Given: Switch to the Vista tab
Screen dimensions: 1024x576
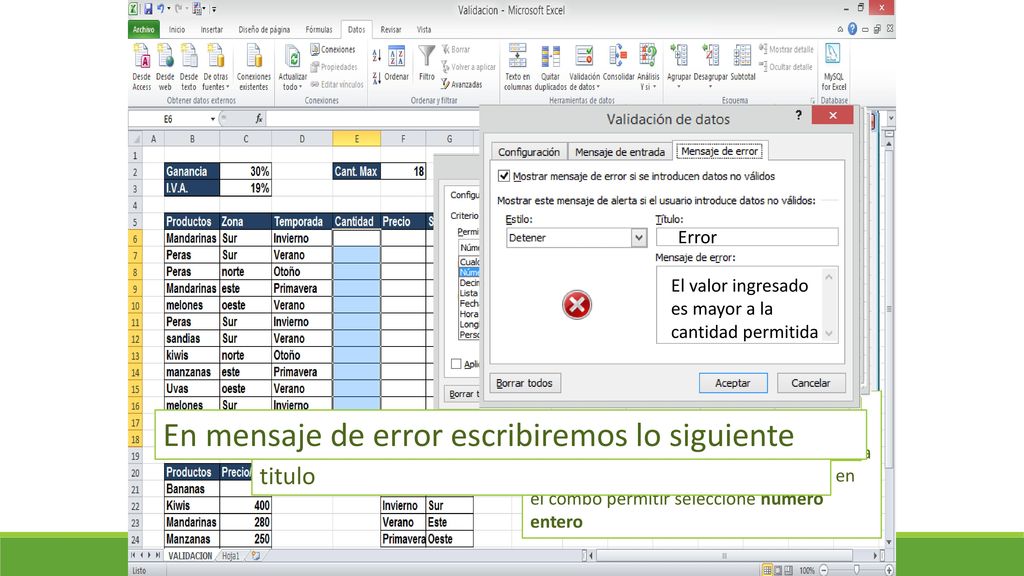Looking at the screenshot, I should [424, 29].
